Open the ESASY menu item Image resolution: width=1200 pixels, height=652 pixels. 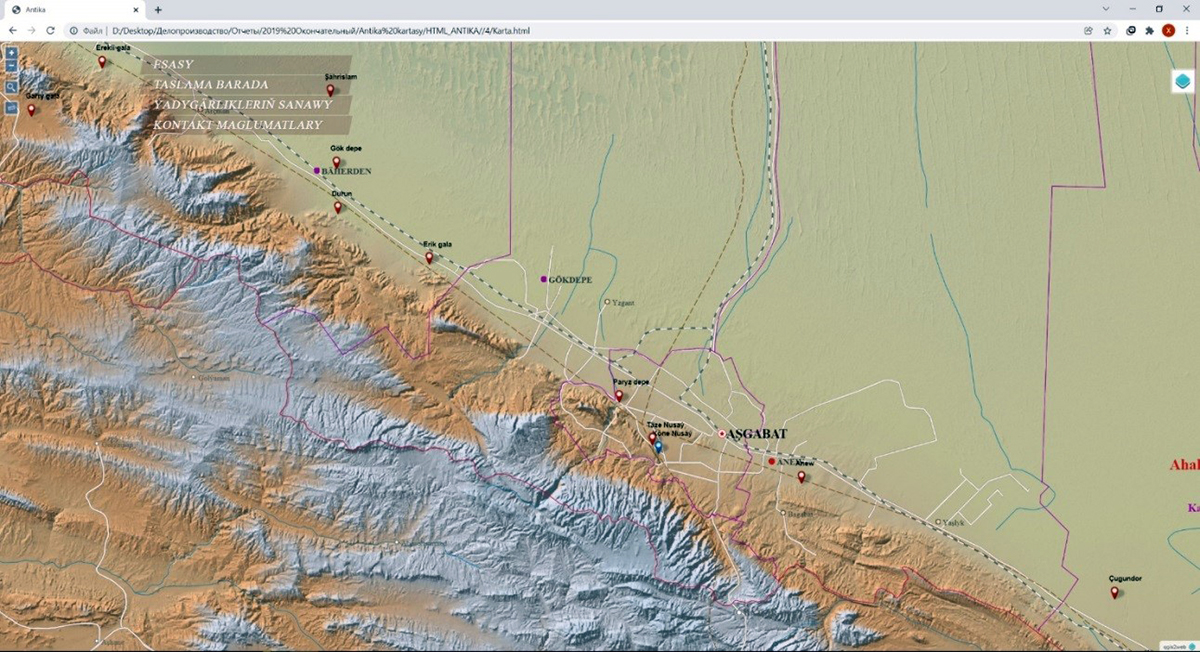pos(174,64)
